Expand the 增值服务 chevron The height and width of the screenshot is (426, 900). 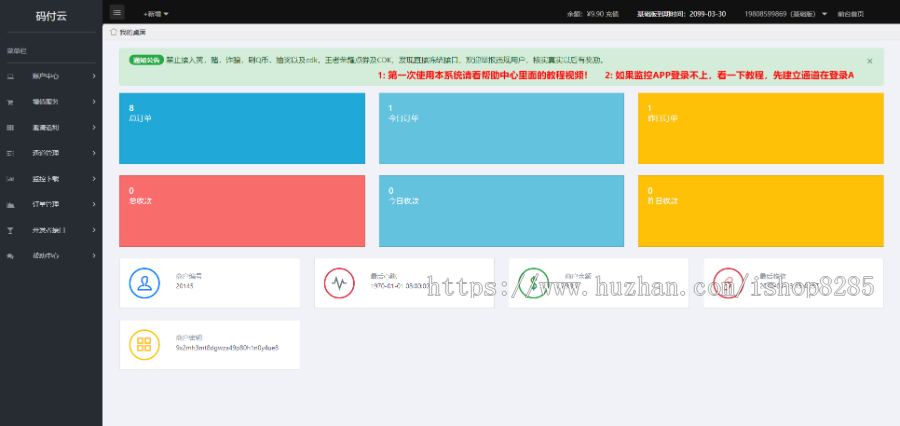(94, 102)
